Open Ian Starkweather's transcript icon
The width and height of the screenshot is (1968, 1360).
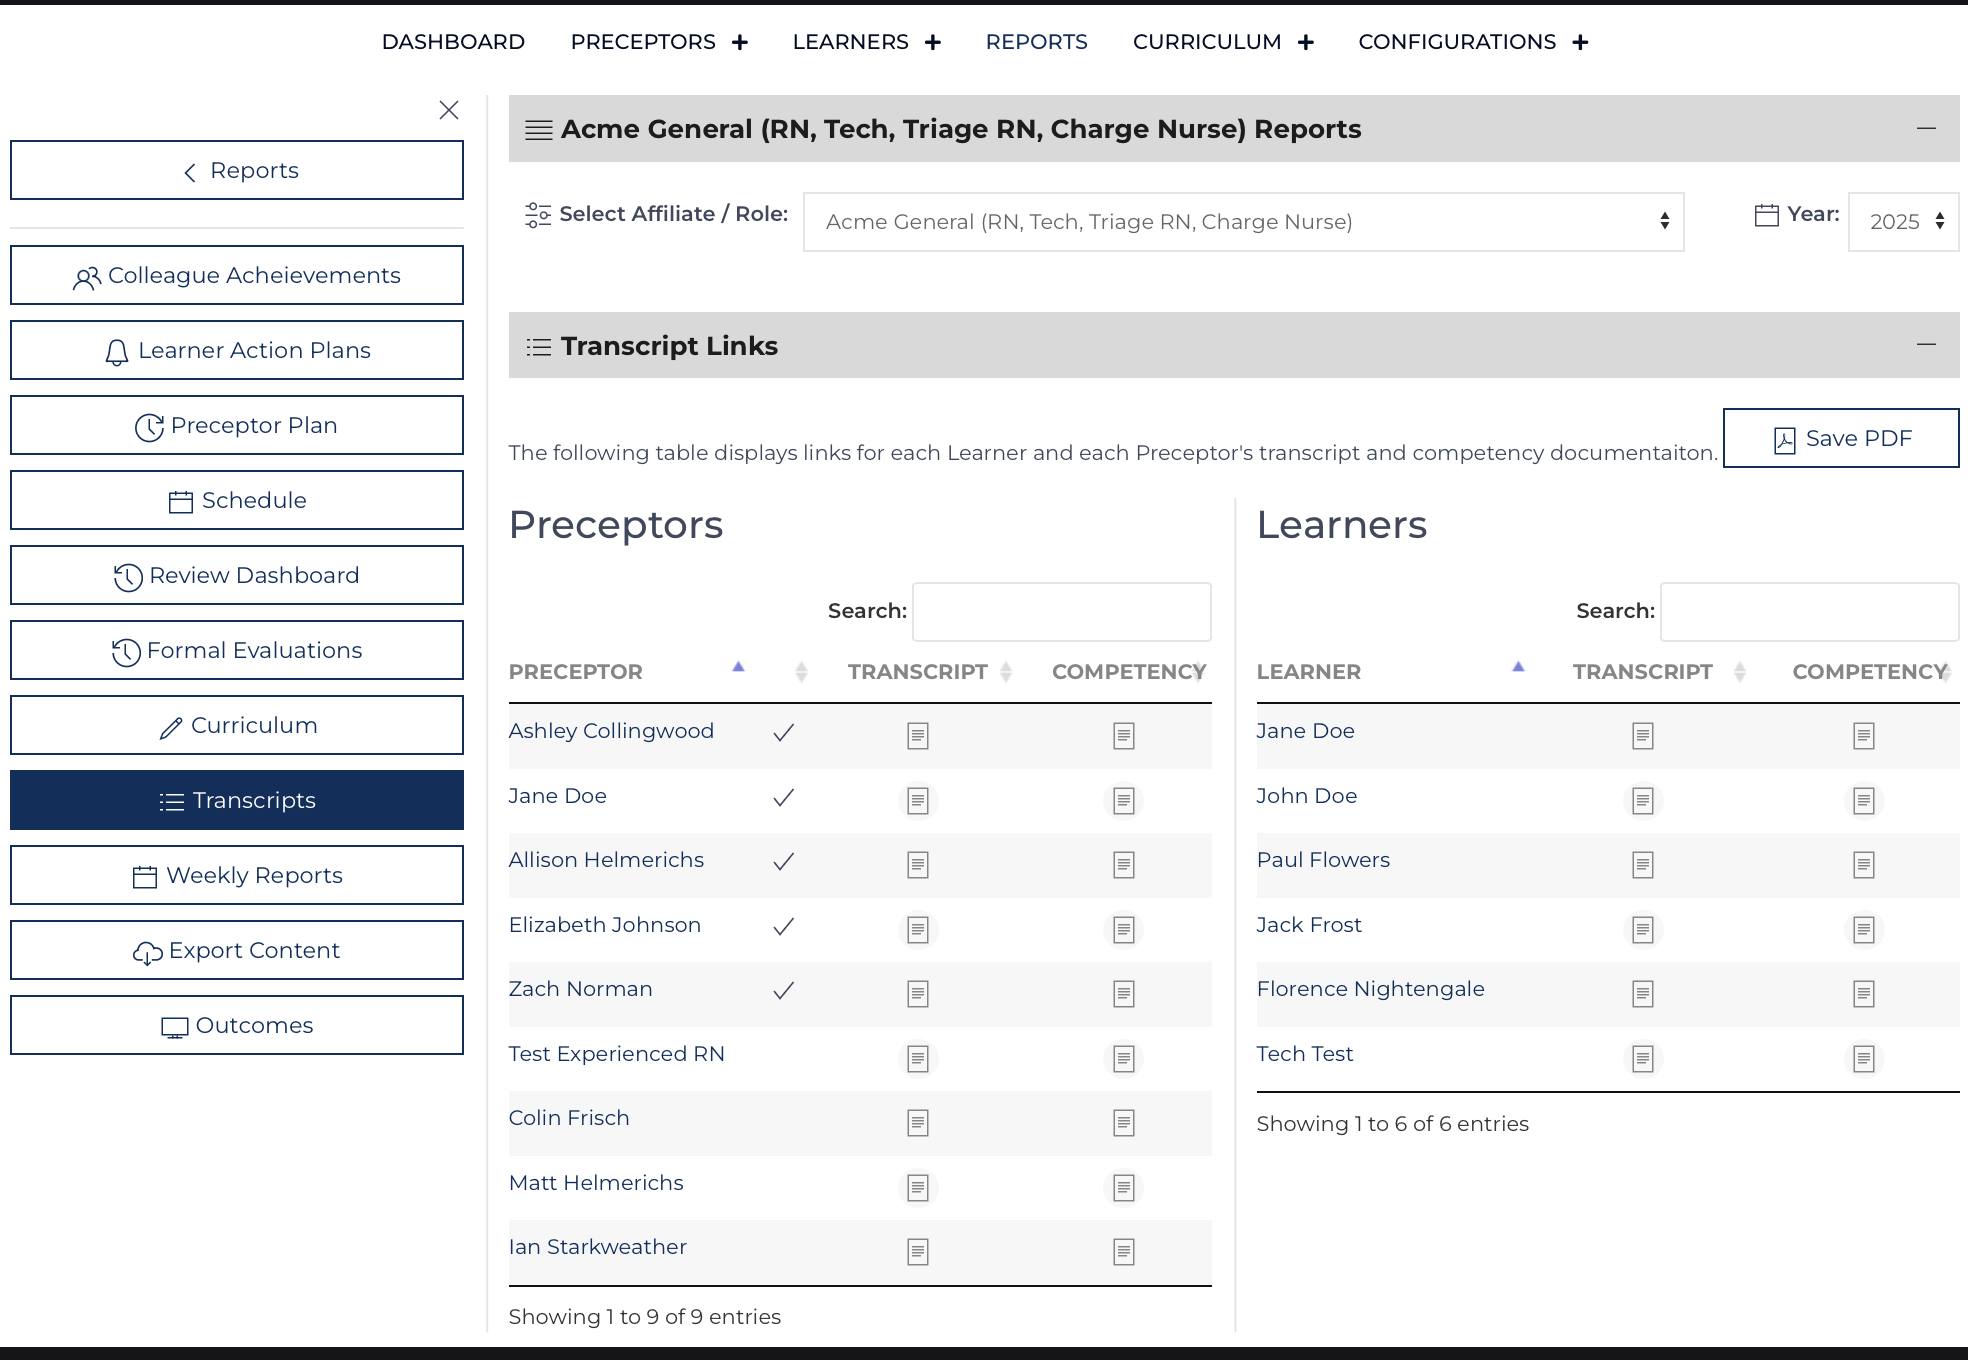[917, 1252]
